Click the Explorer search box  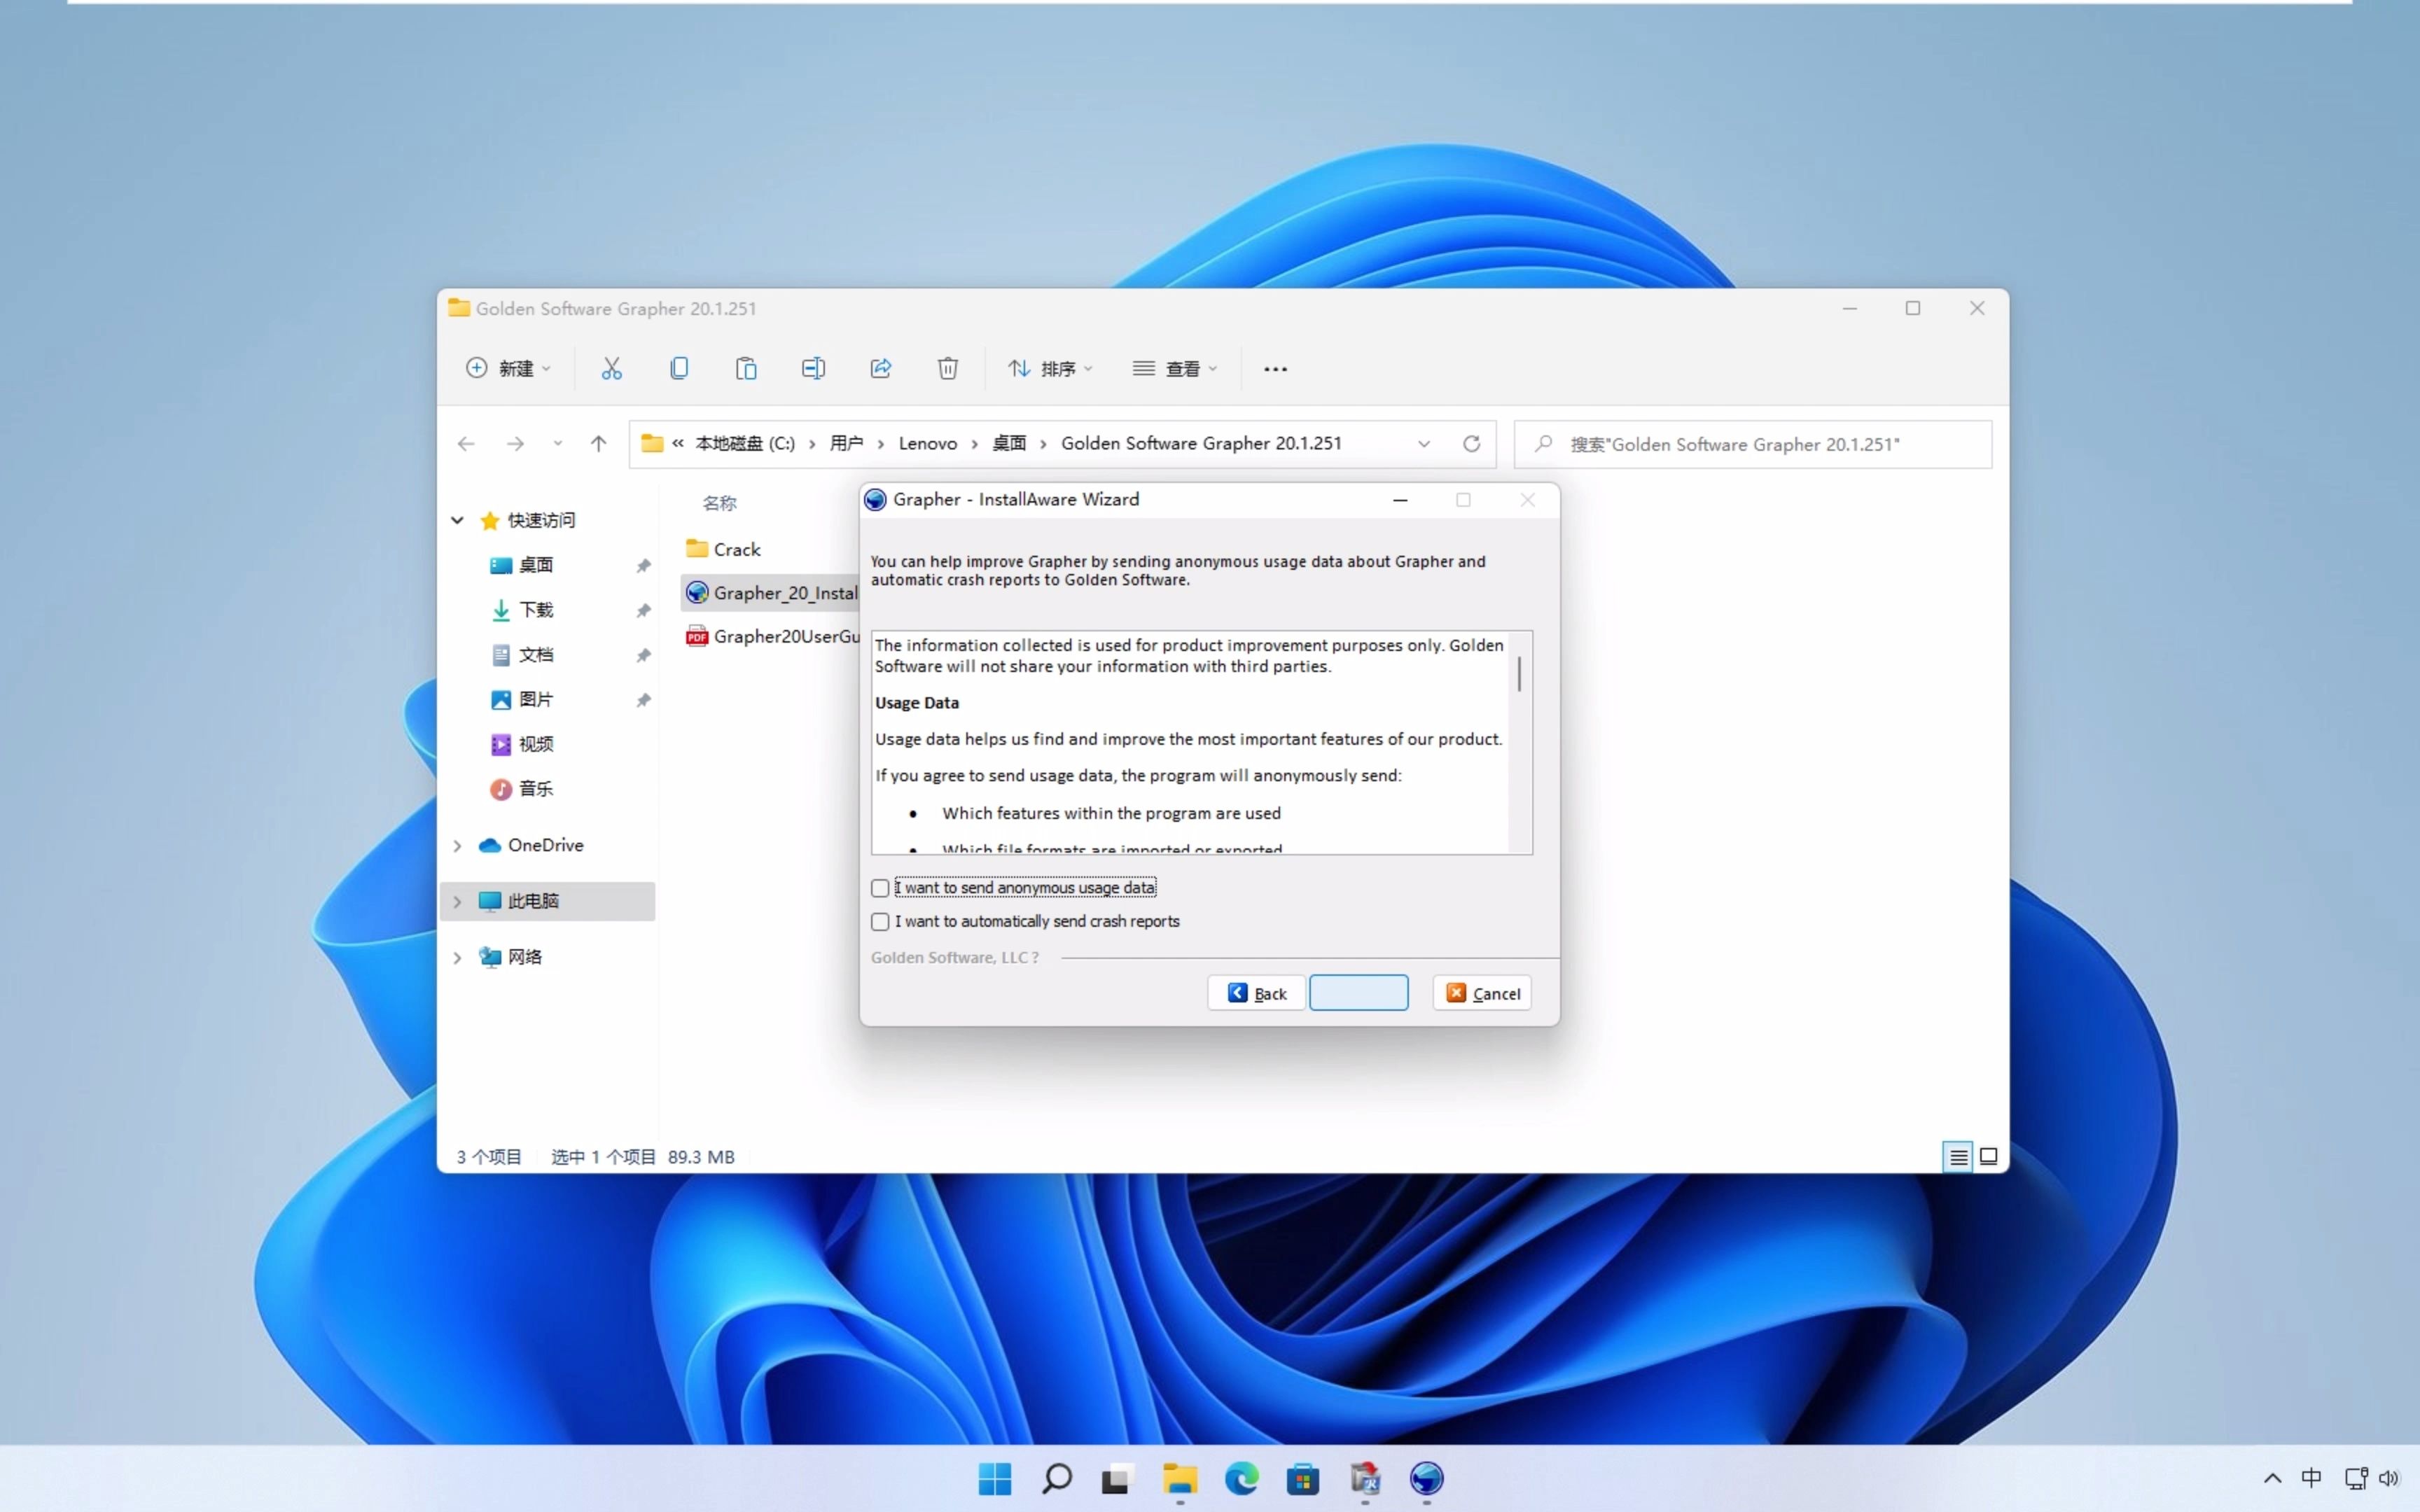[1753, 444]
